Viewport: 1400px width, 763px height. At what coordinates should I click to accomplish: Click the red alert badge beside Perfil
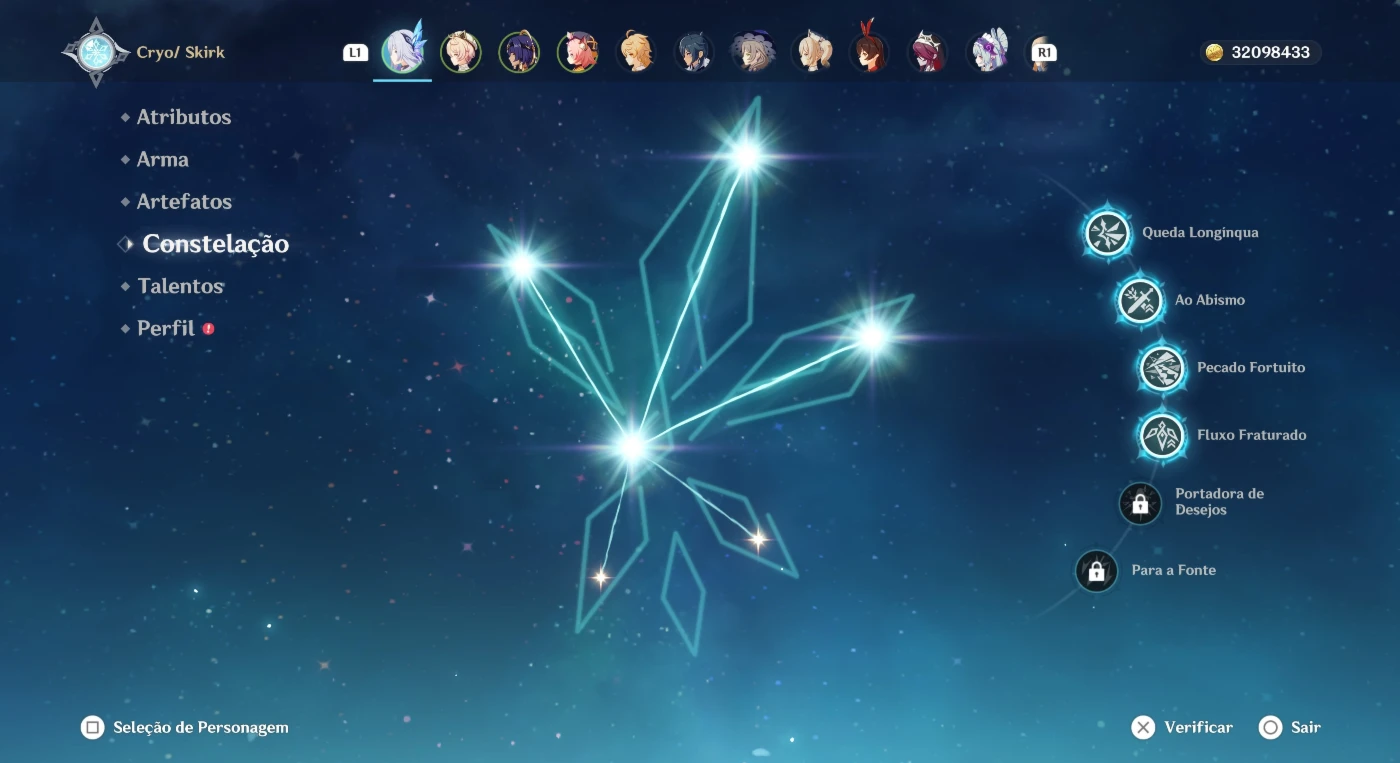[x=208, y=328]
